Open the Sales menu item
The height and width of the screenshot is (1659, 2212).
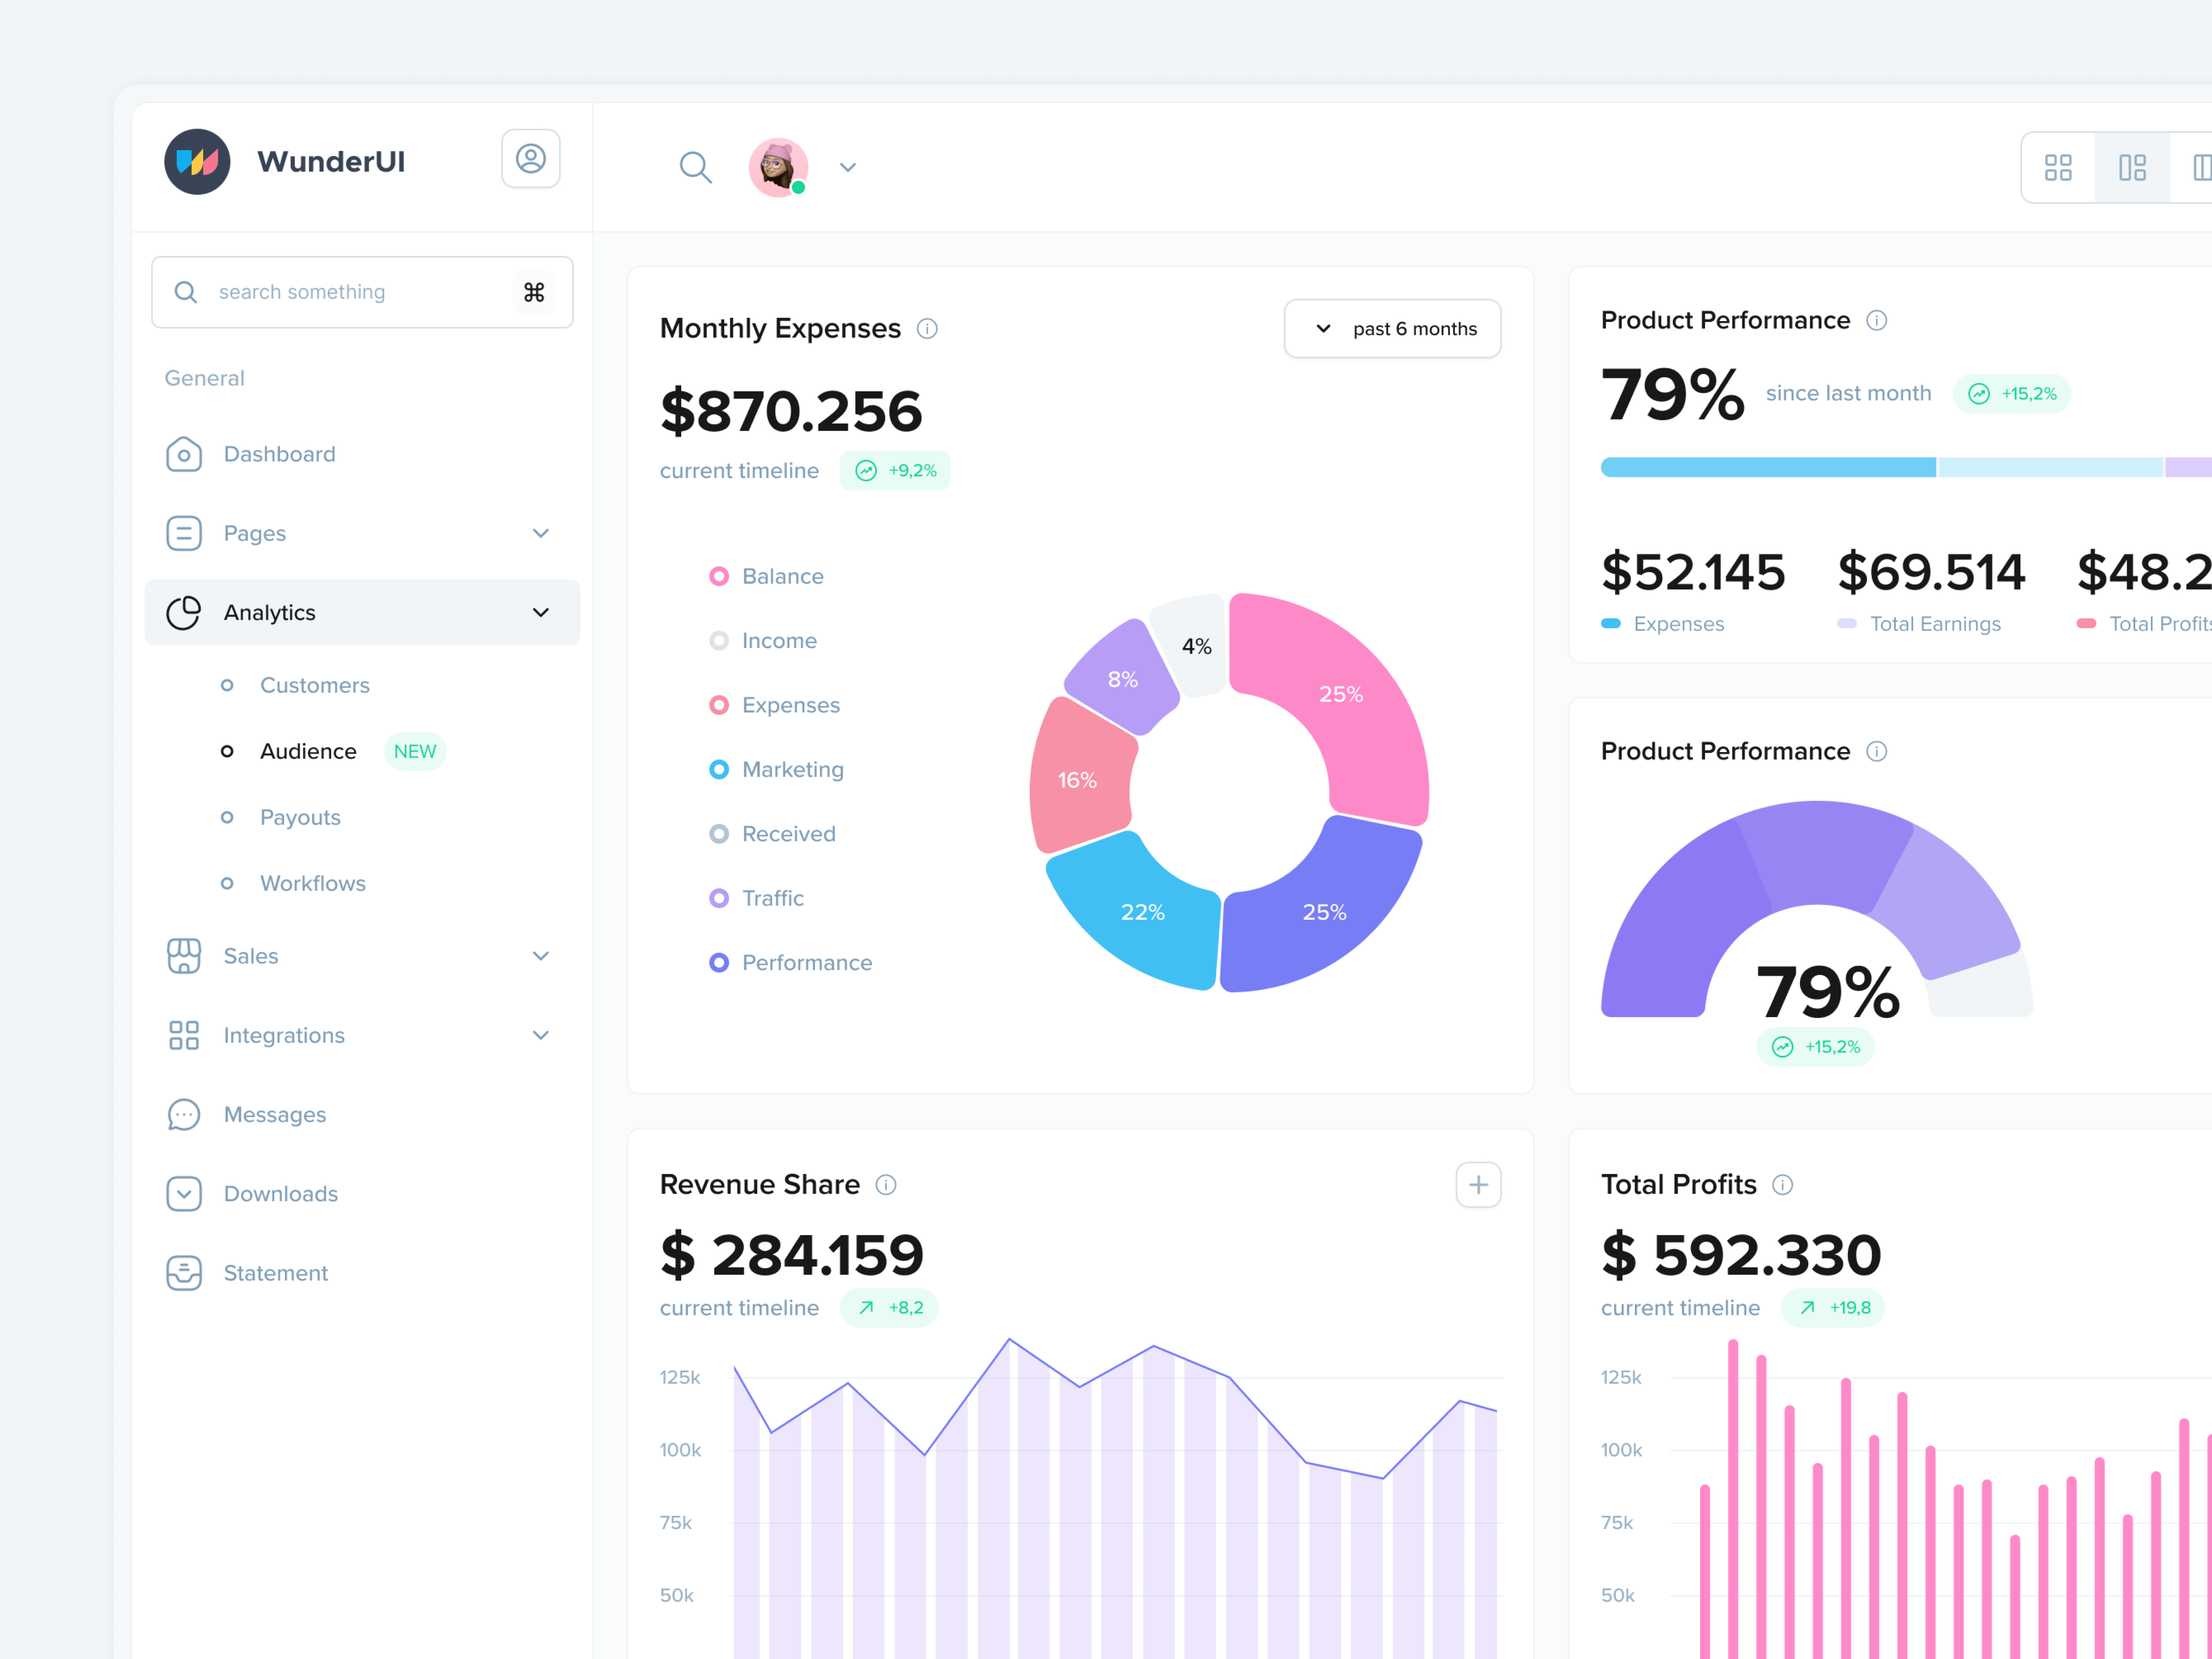(x=362, y=956)
